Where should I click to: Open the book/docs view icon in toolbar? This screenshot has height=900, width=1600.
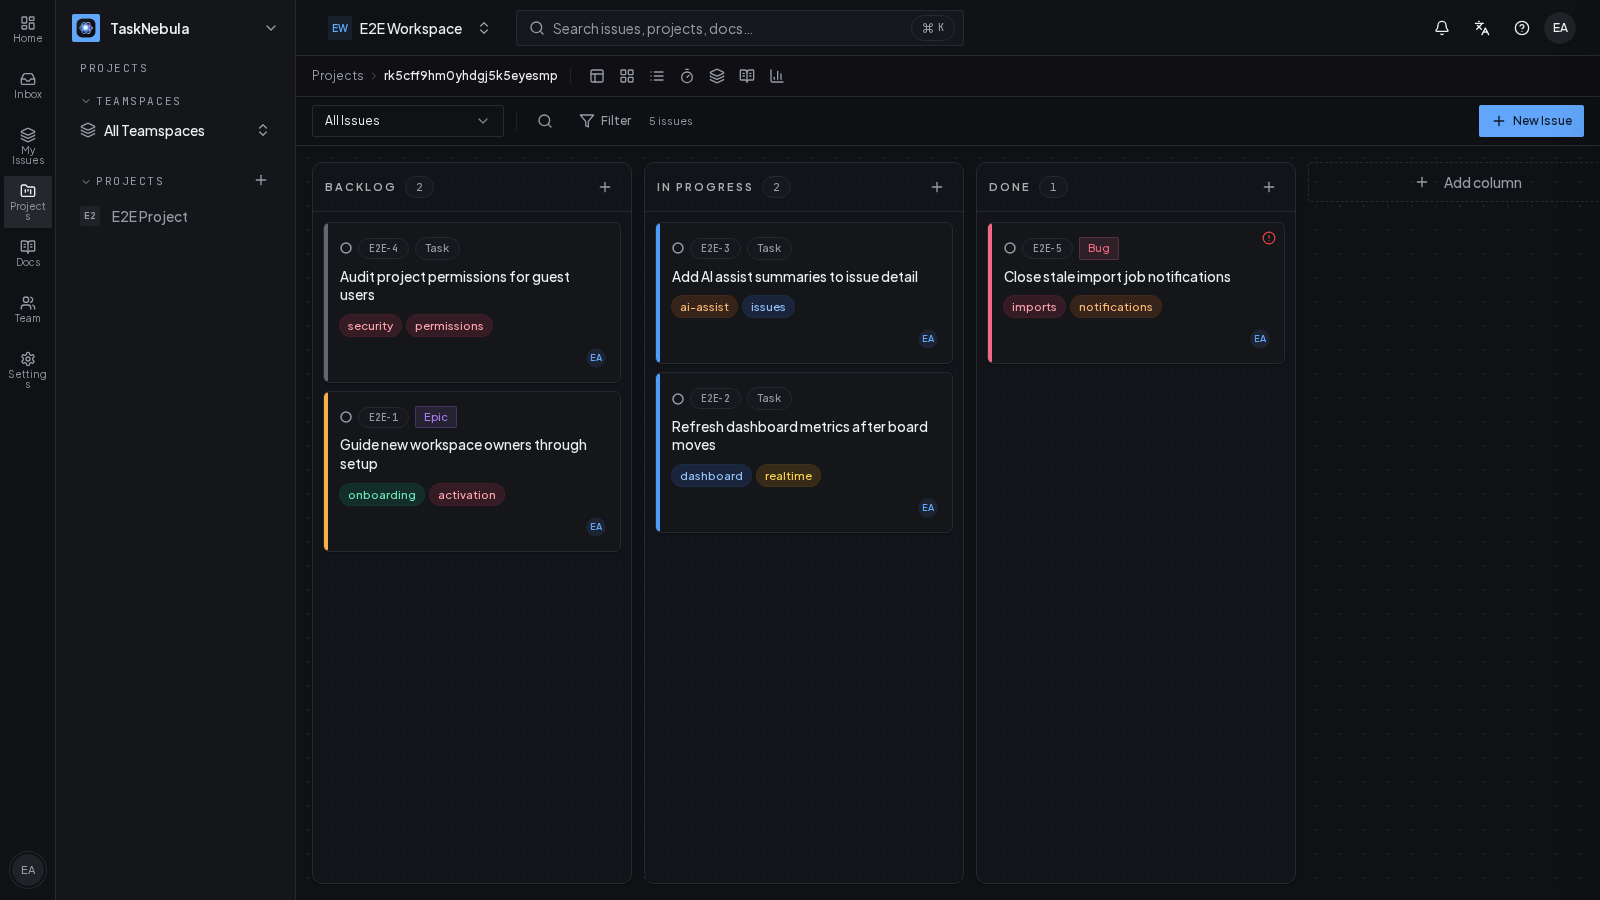(x=747, y=76)
